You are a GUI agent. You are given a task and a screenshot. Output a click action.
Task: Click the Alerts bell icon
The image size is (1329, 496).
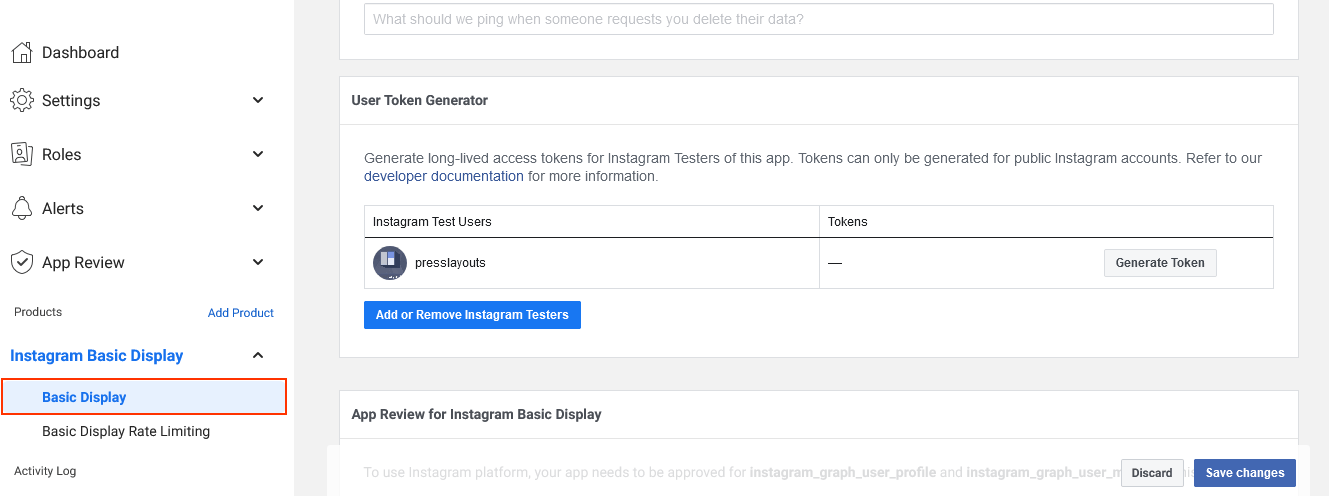tap(22, 208)
